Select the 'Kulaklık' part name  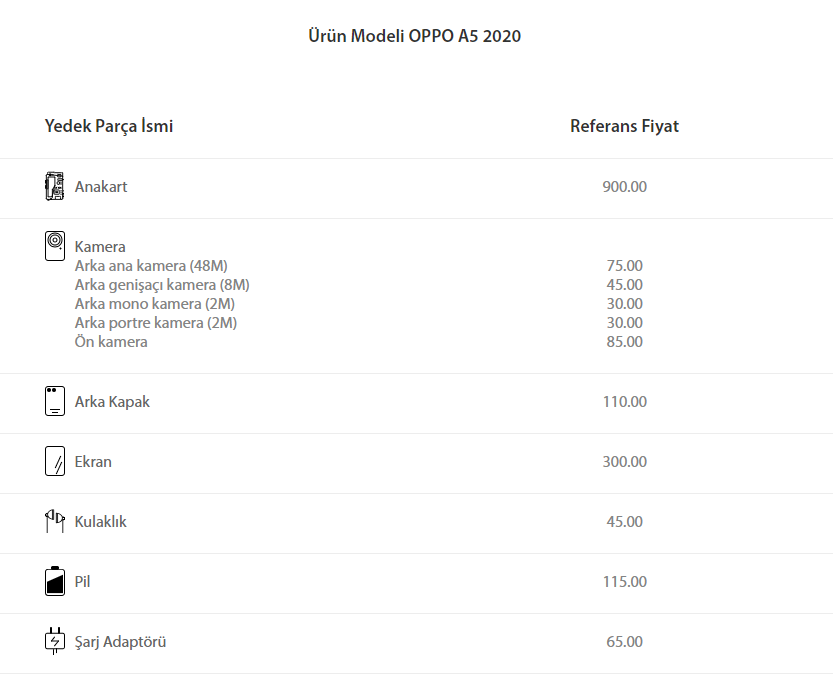click(x=100, y=522)
